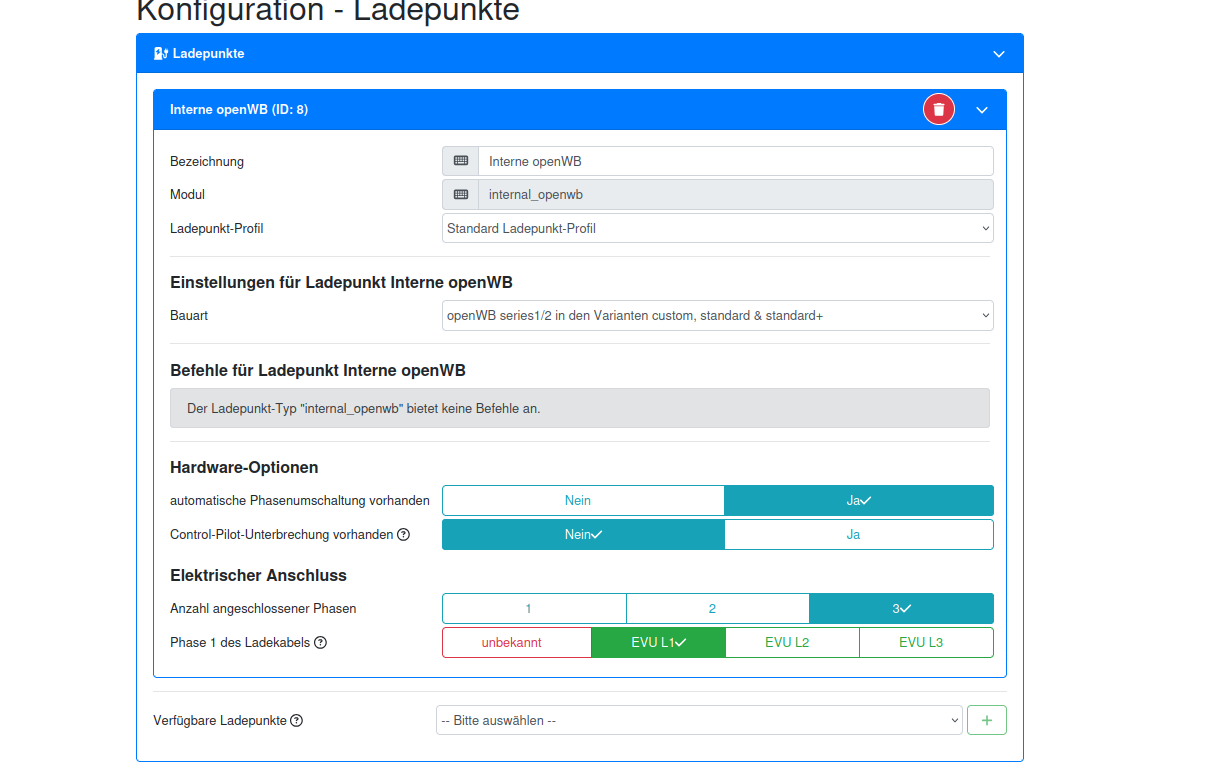
Task: Click the Bezeichnung field label
Action: click(x=207, y=161)
